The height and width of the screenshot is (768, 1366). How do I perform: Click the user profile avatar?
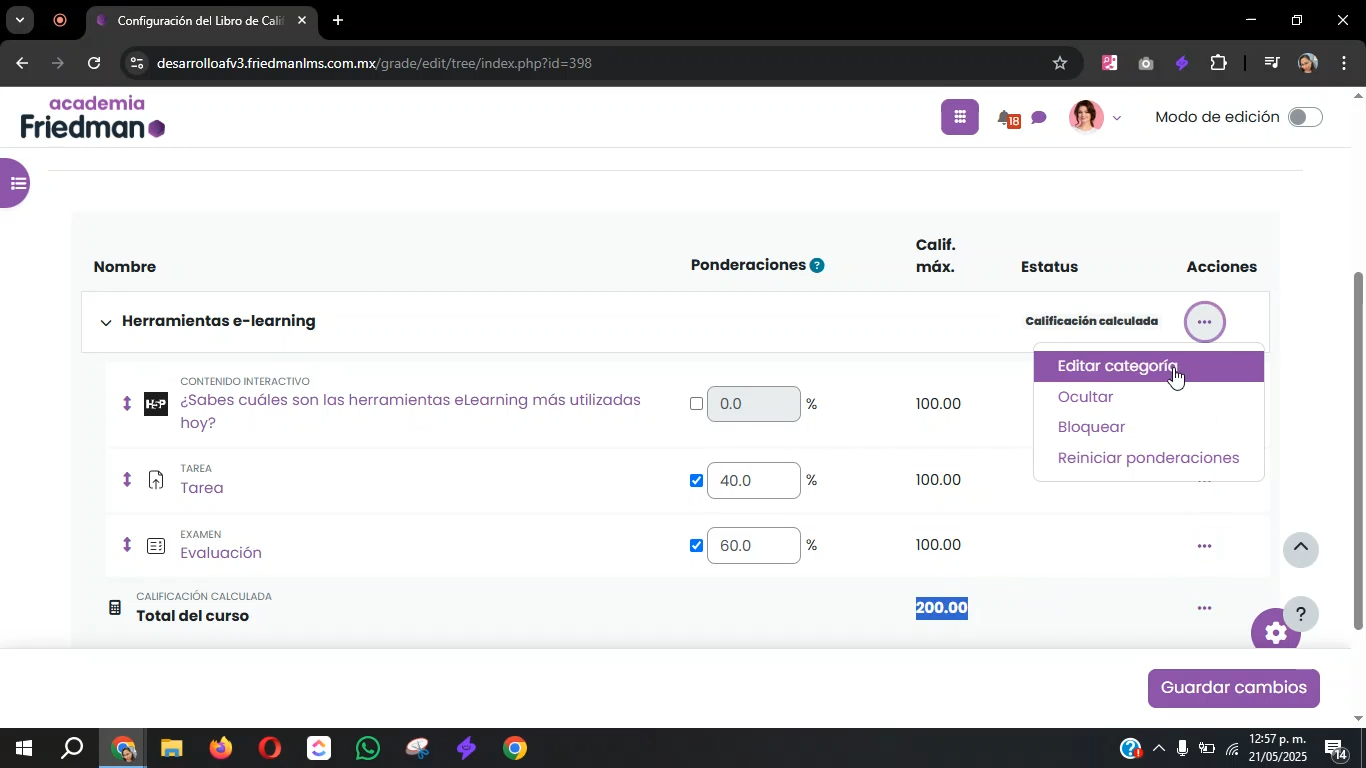click(1086, 117)
